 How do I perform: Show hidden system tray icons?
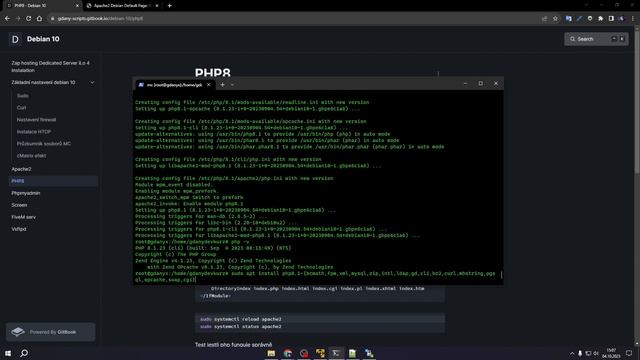[572, 353]
